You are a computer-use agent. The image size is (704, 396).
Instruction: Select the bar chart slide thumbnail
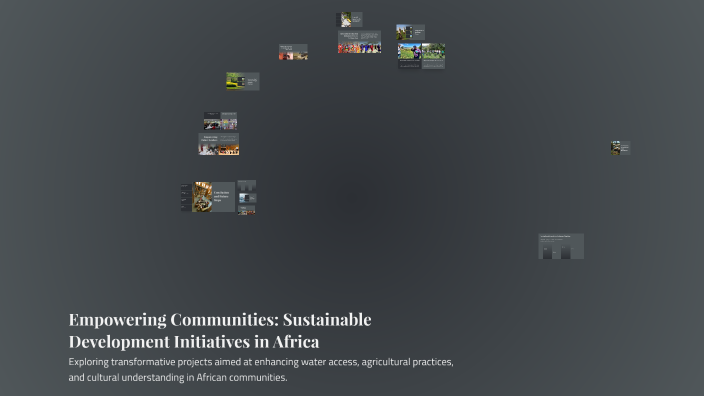(x=561, y=246)
